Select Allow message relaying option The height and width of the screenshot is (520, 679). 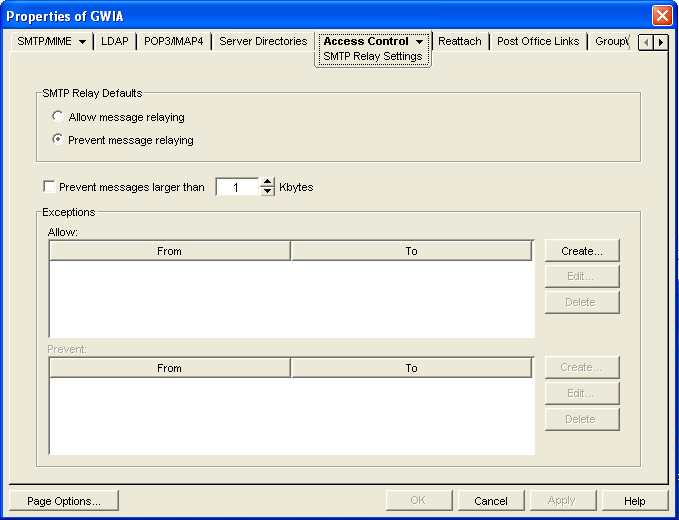58,117
